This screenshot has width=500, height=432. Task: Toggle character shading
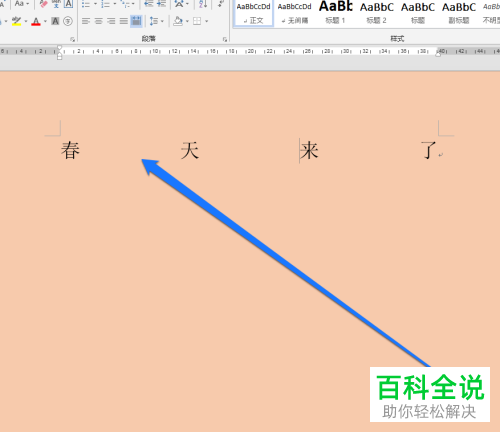click(55, 21)
